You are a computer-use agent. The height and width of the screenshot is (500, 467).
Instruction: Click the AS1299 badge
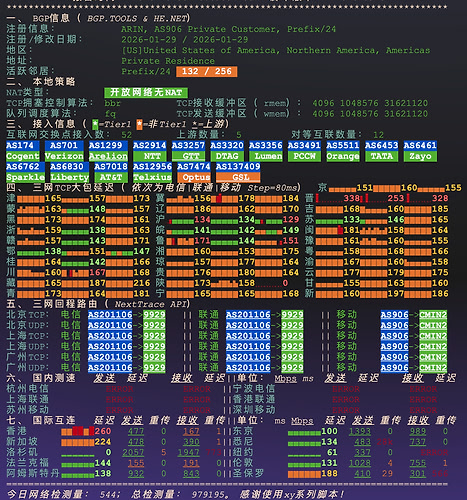point(108,145)
